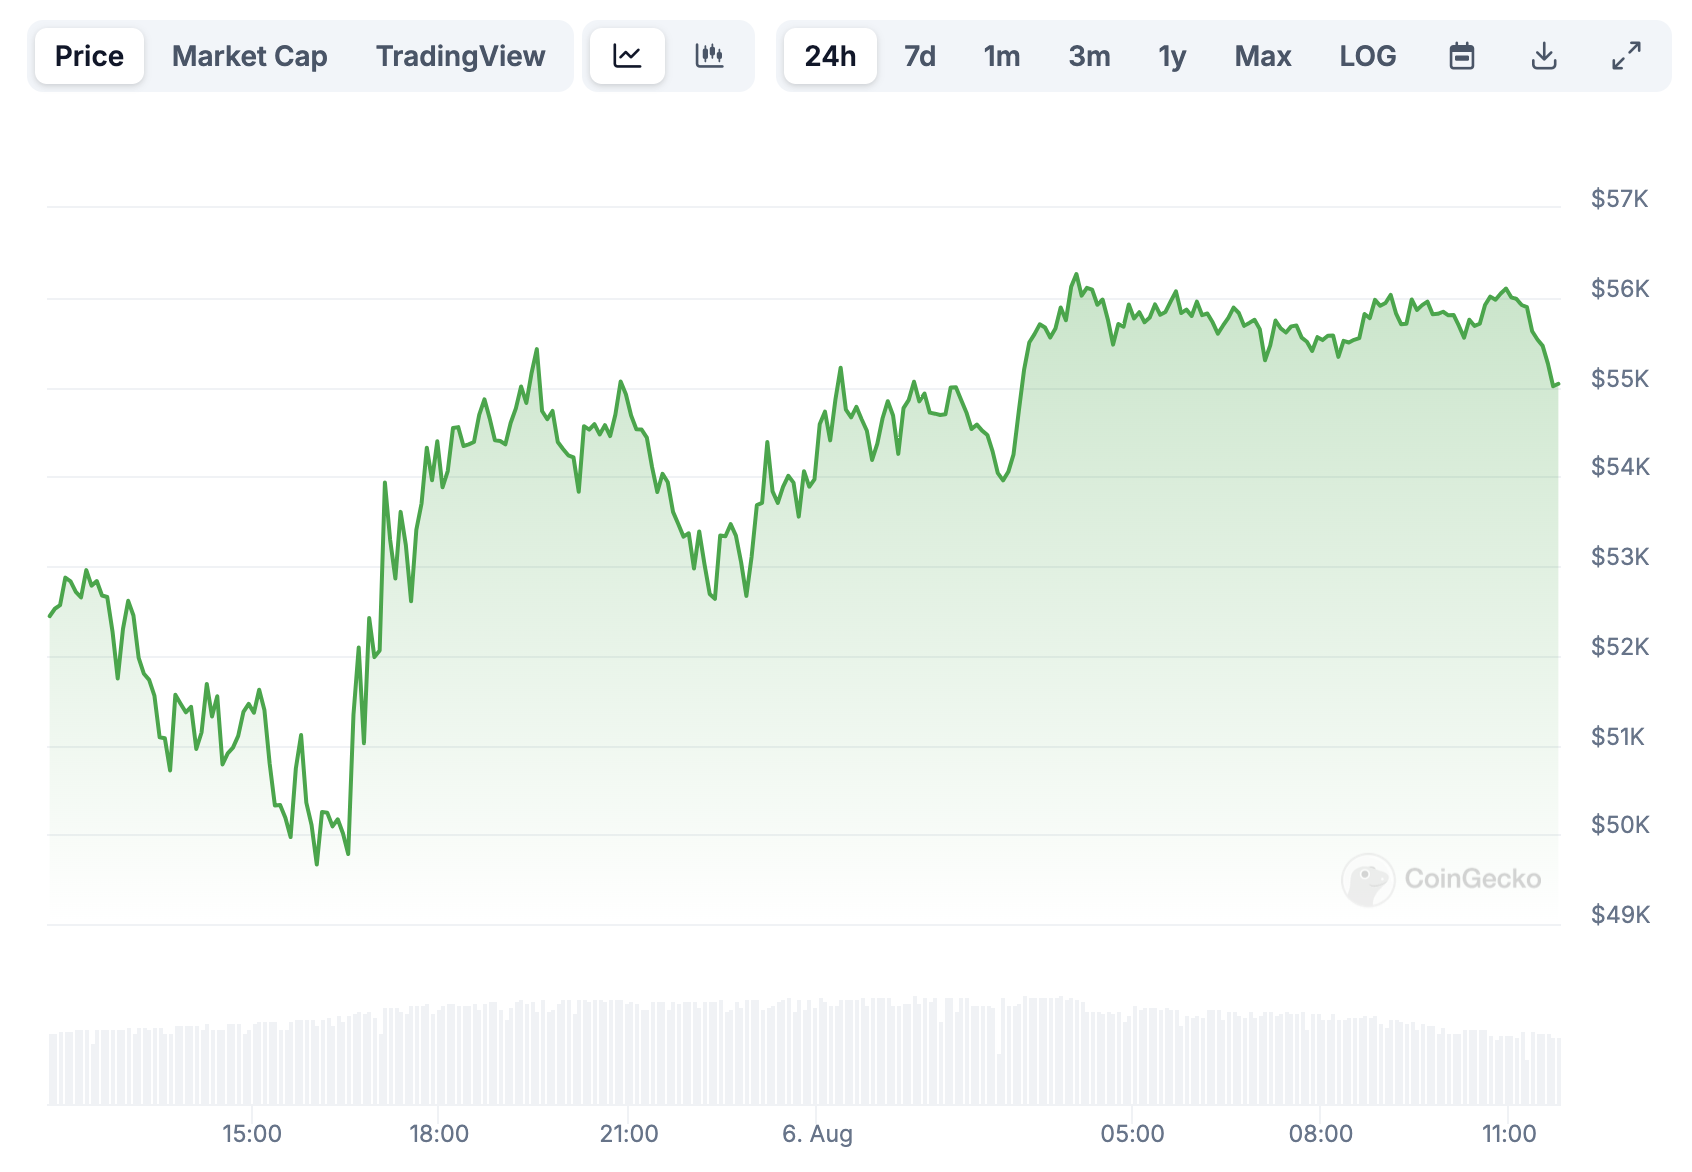The height and width of the screenshot is (1172, 1692).
Task: Open the TradingView tab
Action: [x=460, y=56]
